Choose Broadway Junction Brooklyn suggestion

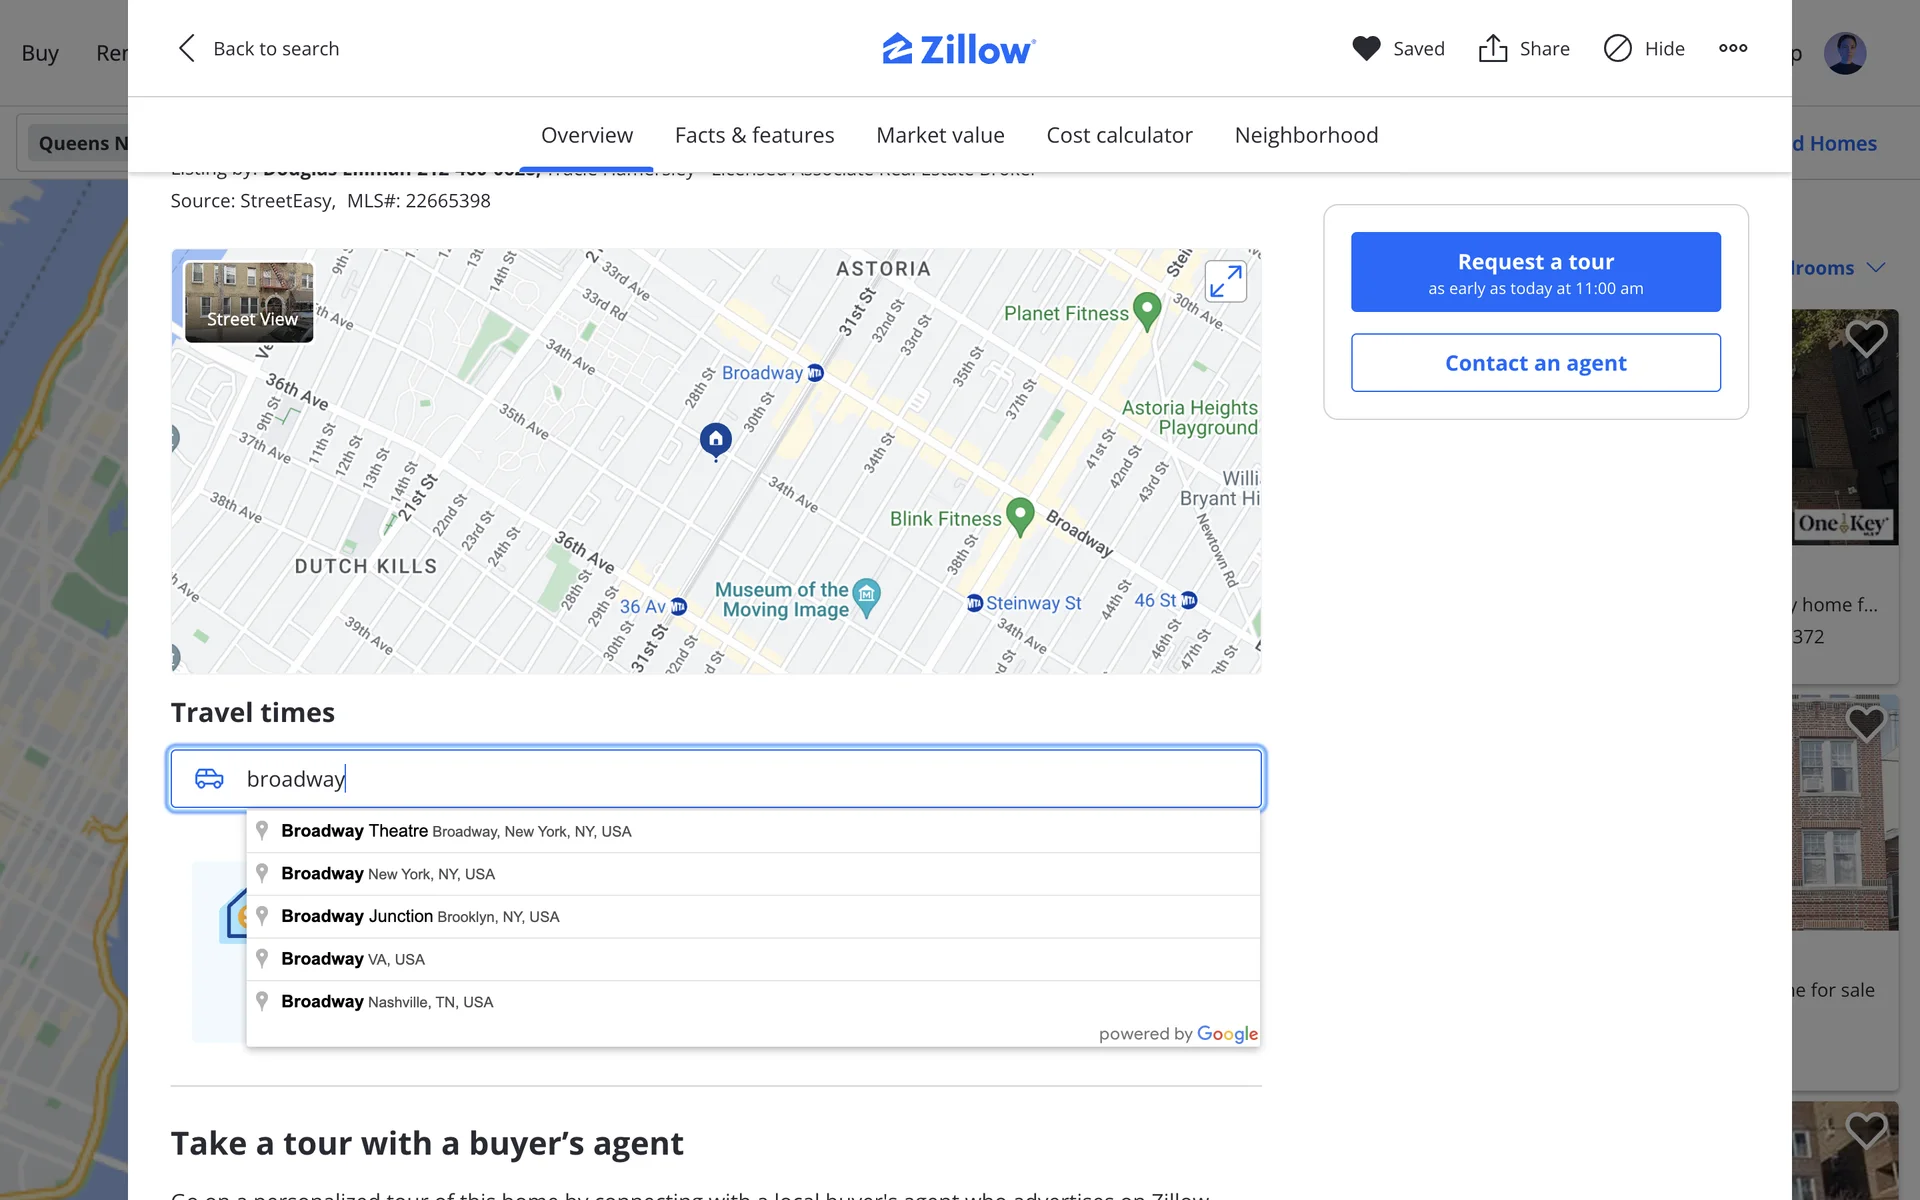coord(420,916)
